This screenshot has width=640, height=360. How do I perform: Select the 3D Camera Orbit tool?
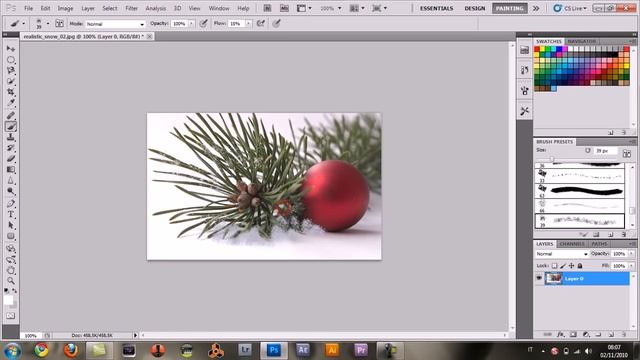click(11, 259)
